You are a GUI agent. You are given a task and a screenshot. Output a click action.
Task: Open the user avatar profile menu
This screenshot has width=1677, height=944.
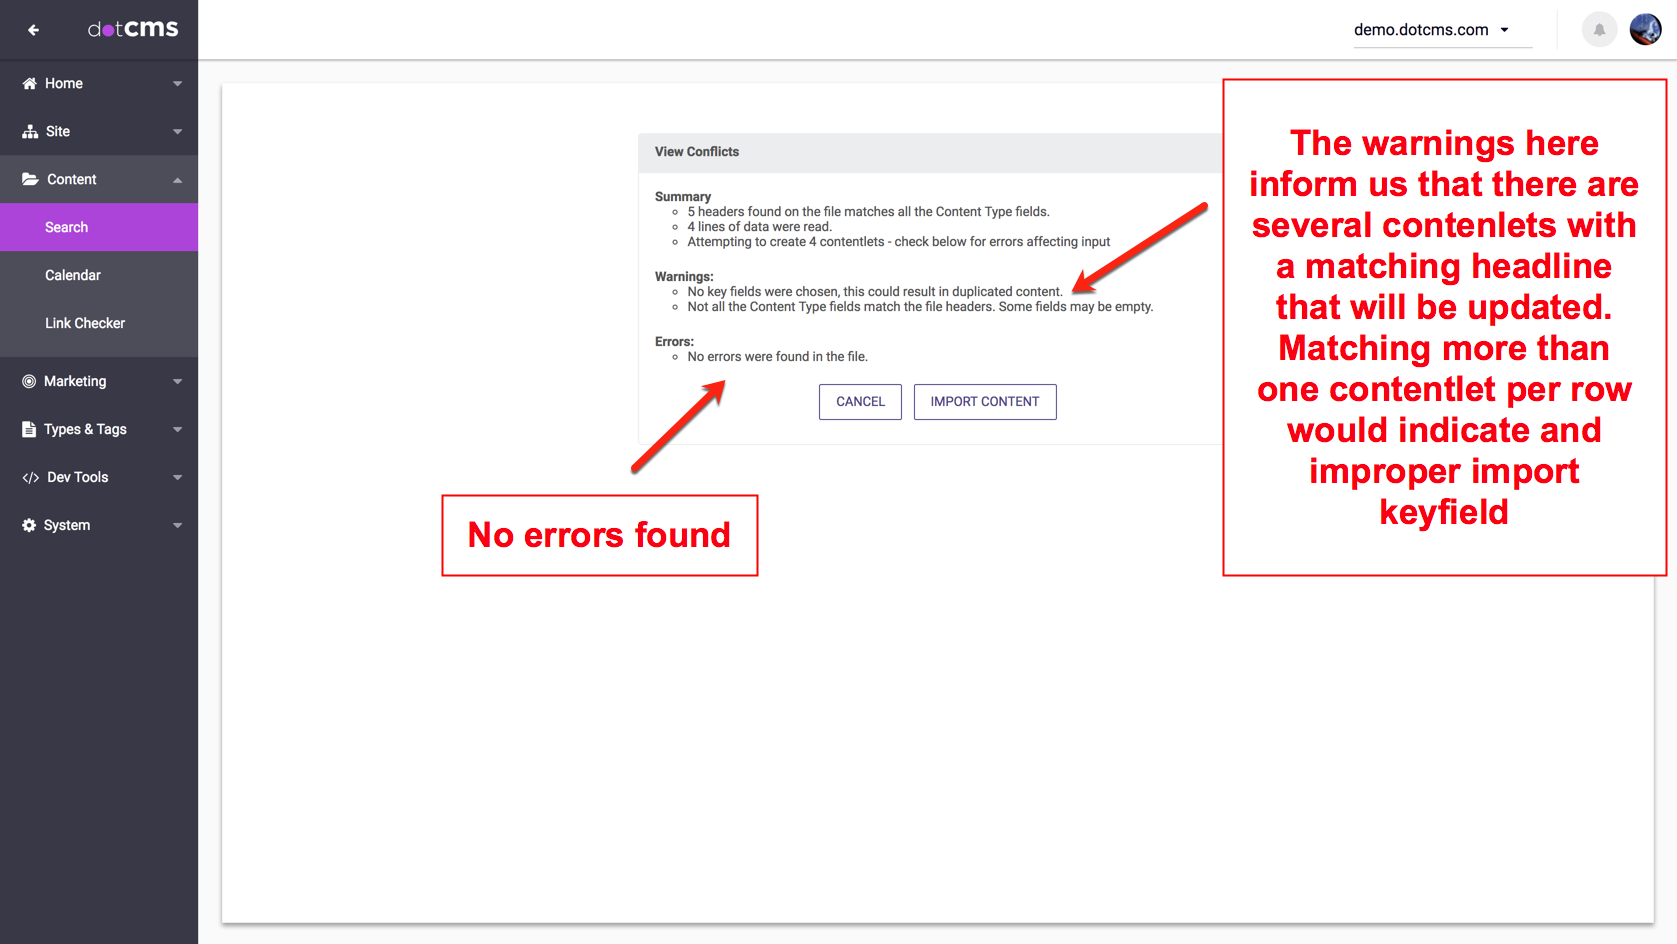(x=1645, y=30)
